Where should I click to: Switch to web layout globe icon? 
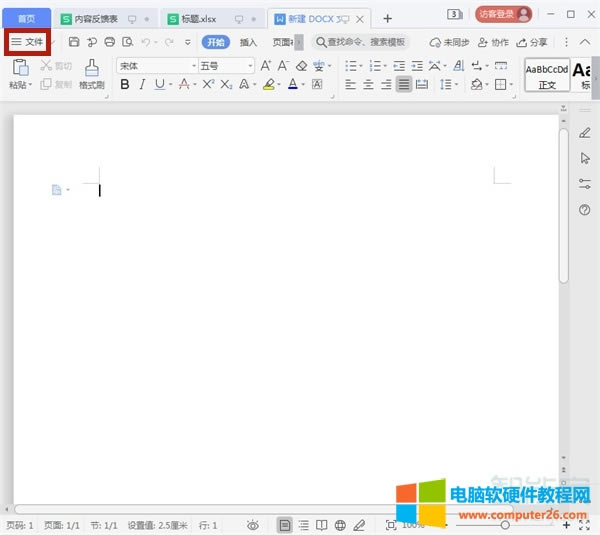click(340, 524)
